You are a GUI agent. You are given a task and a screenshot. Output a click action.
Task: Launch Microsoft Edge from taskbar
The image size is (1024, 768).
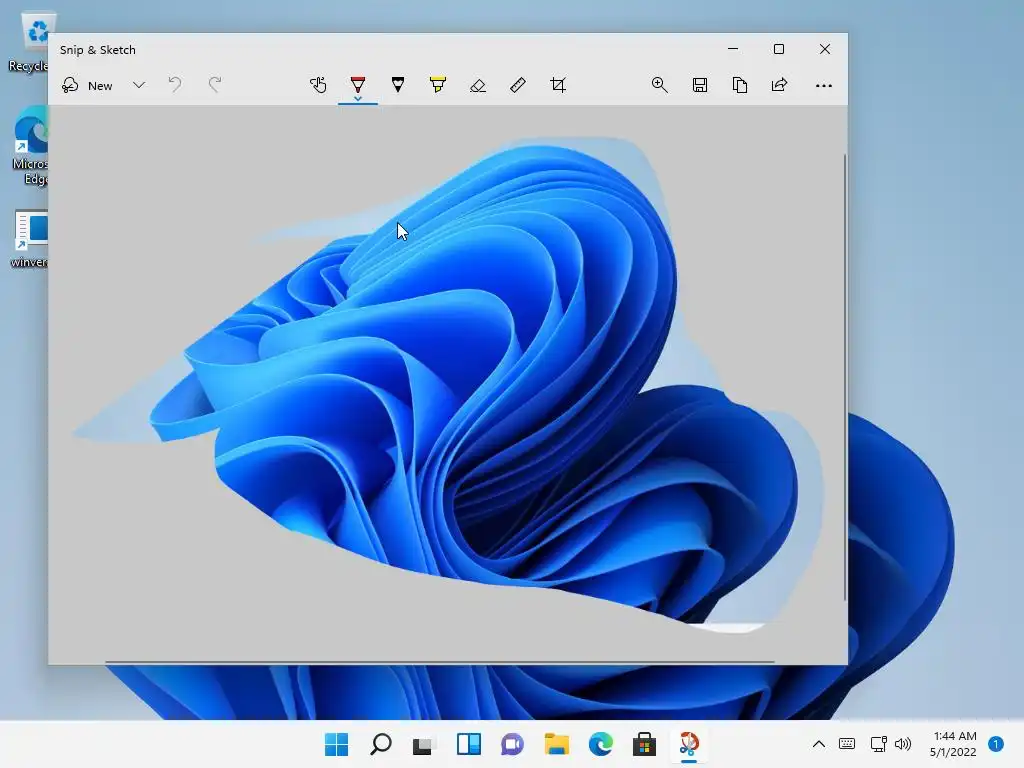(x=600, y=744)
